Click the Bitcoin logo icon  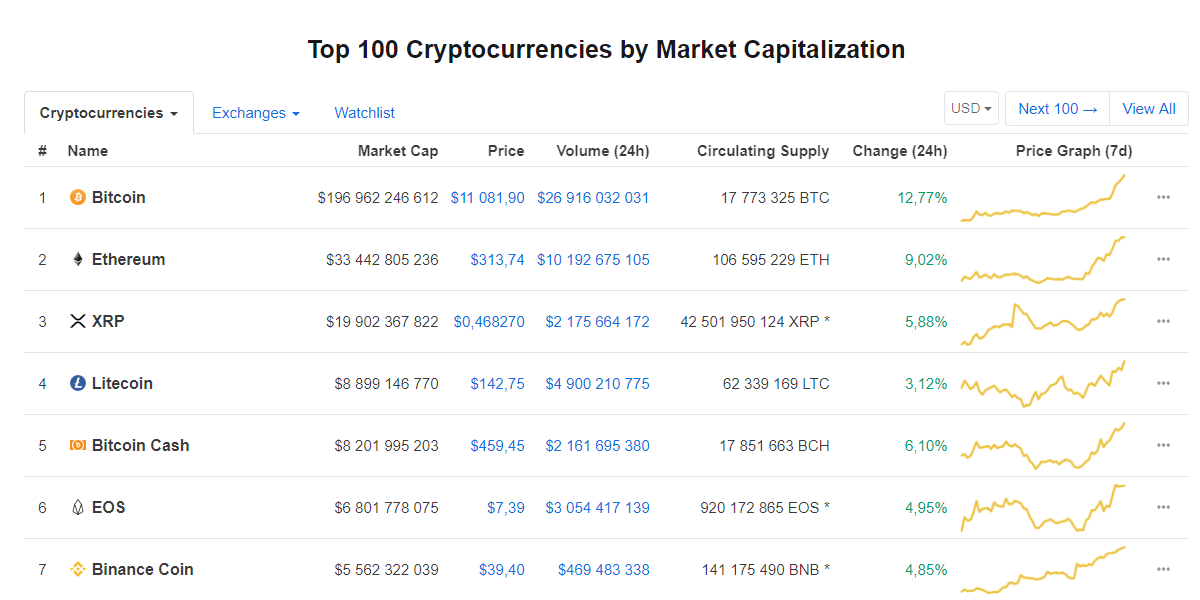coord(78,198)
